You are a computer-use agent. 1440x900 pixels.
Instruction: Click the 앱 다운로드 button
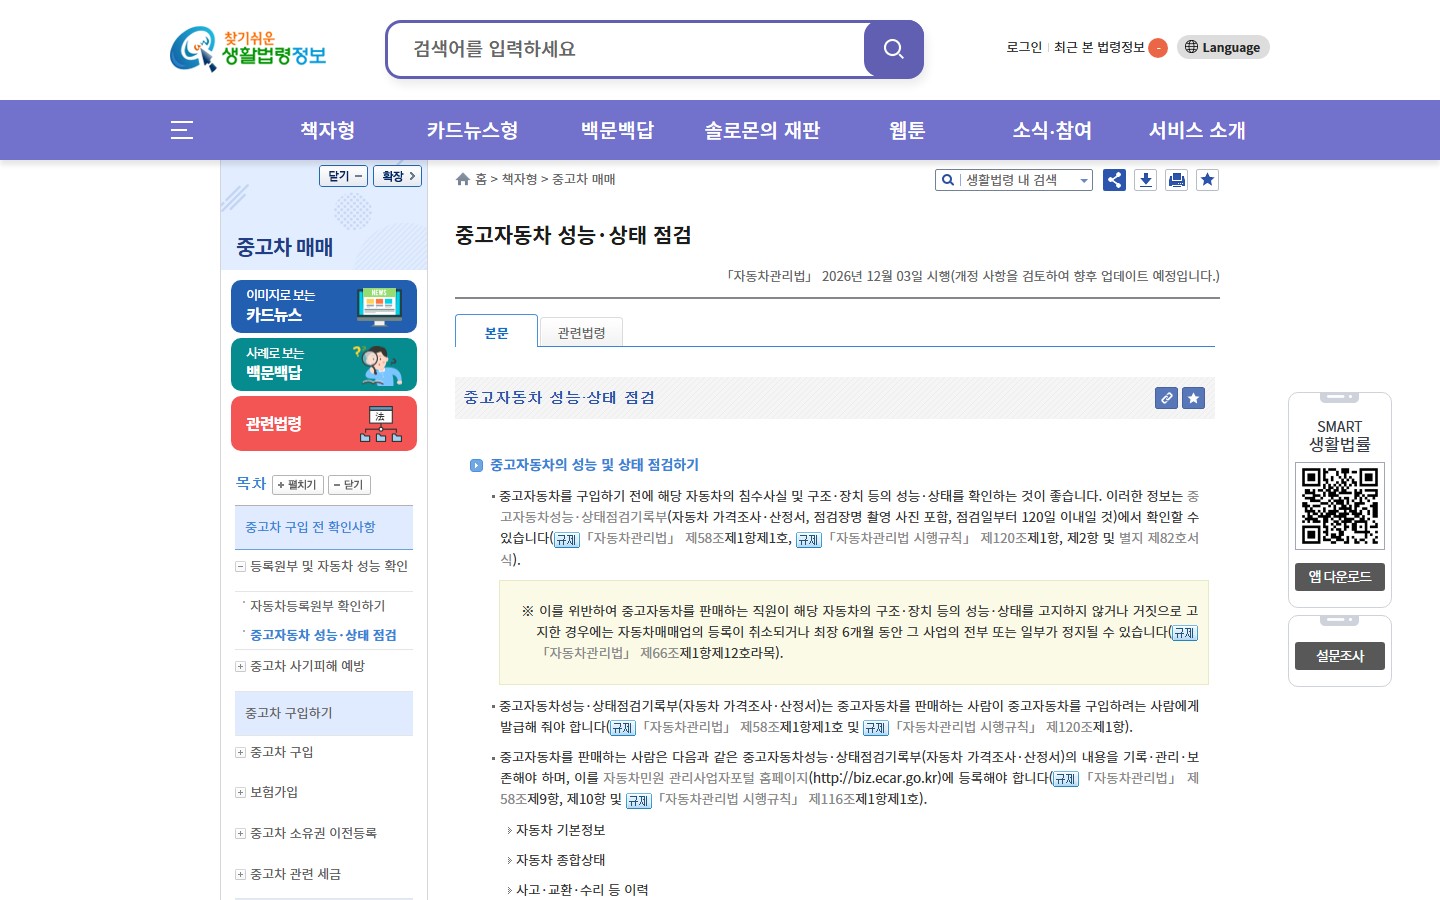pos(1340,577)
